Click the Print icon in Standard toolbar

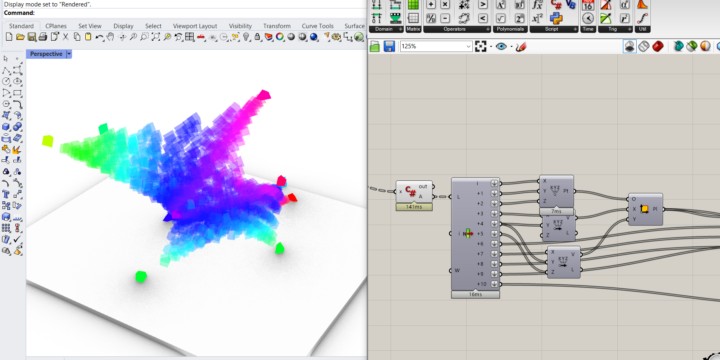43,37
